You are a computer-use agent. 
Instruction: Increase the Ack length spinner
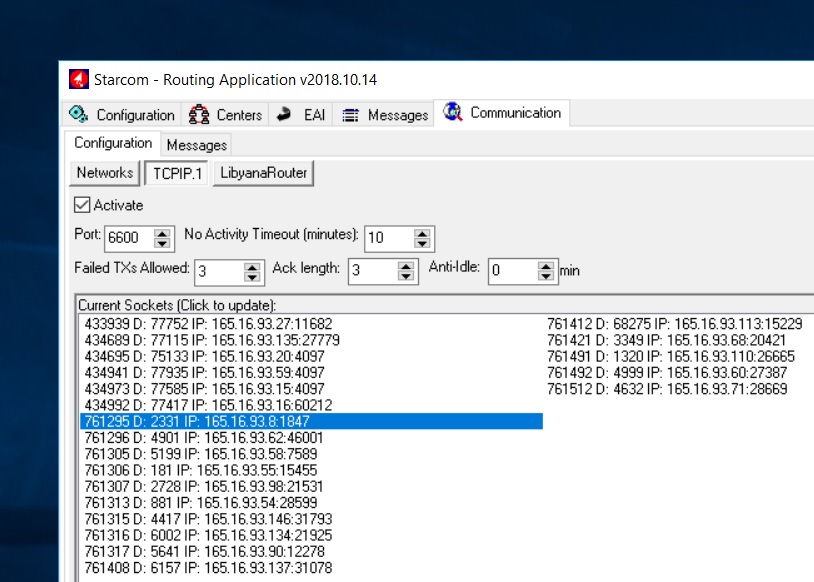[x=406, y=266]
